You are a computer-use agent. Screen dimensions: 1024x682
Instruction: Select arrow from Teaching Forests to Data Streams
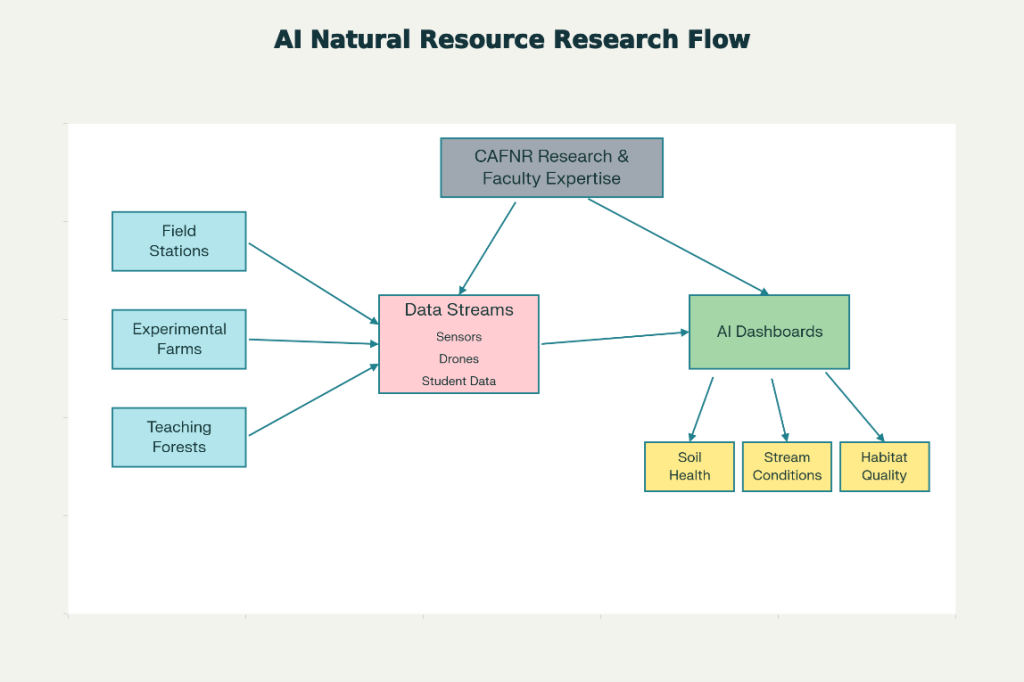313,400
